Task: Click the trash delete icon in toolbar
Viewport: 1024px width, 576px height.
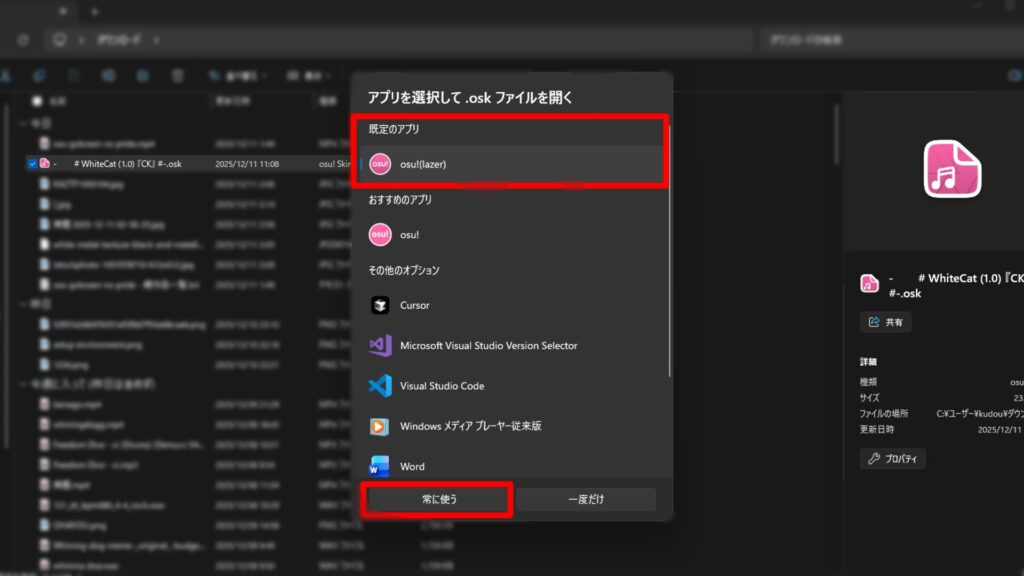Action: click(177, 75)
